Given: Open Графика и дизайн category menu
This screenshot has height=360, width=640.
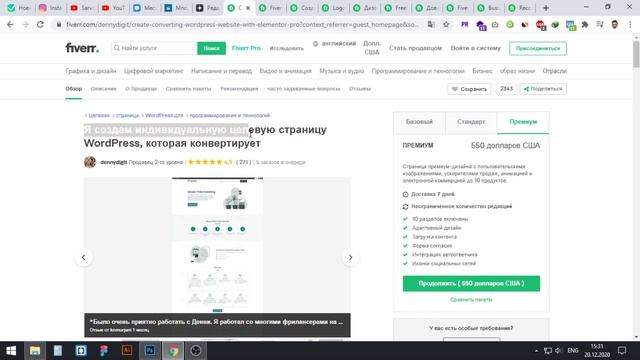Looking at the screenshot, I should click(x=91, y=71).
